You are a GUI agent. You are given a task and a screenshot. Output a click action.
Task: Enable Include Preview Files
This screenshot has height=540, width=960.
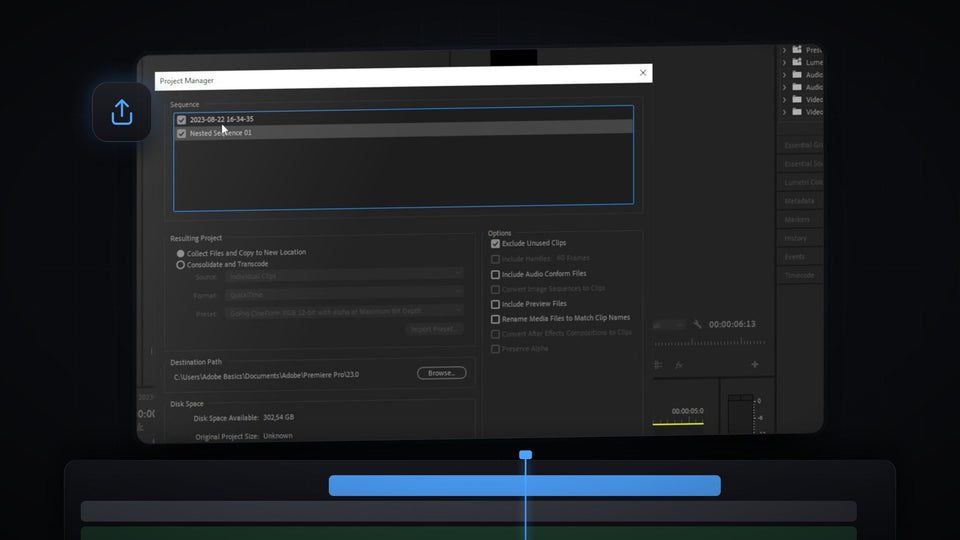pos(495,304)
